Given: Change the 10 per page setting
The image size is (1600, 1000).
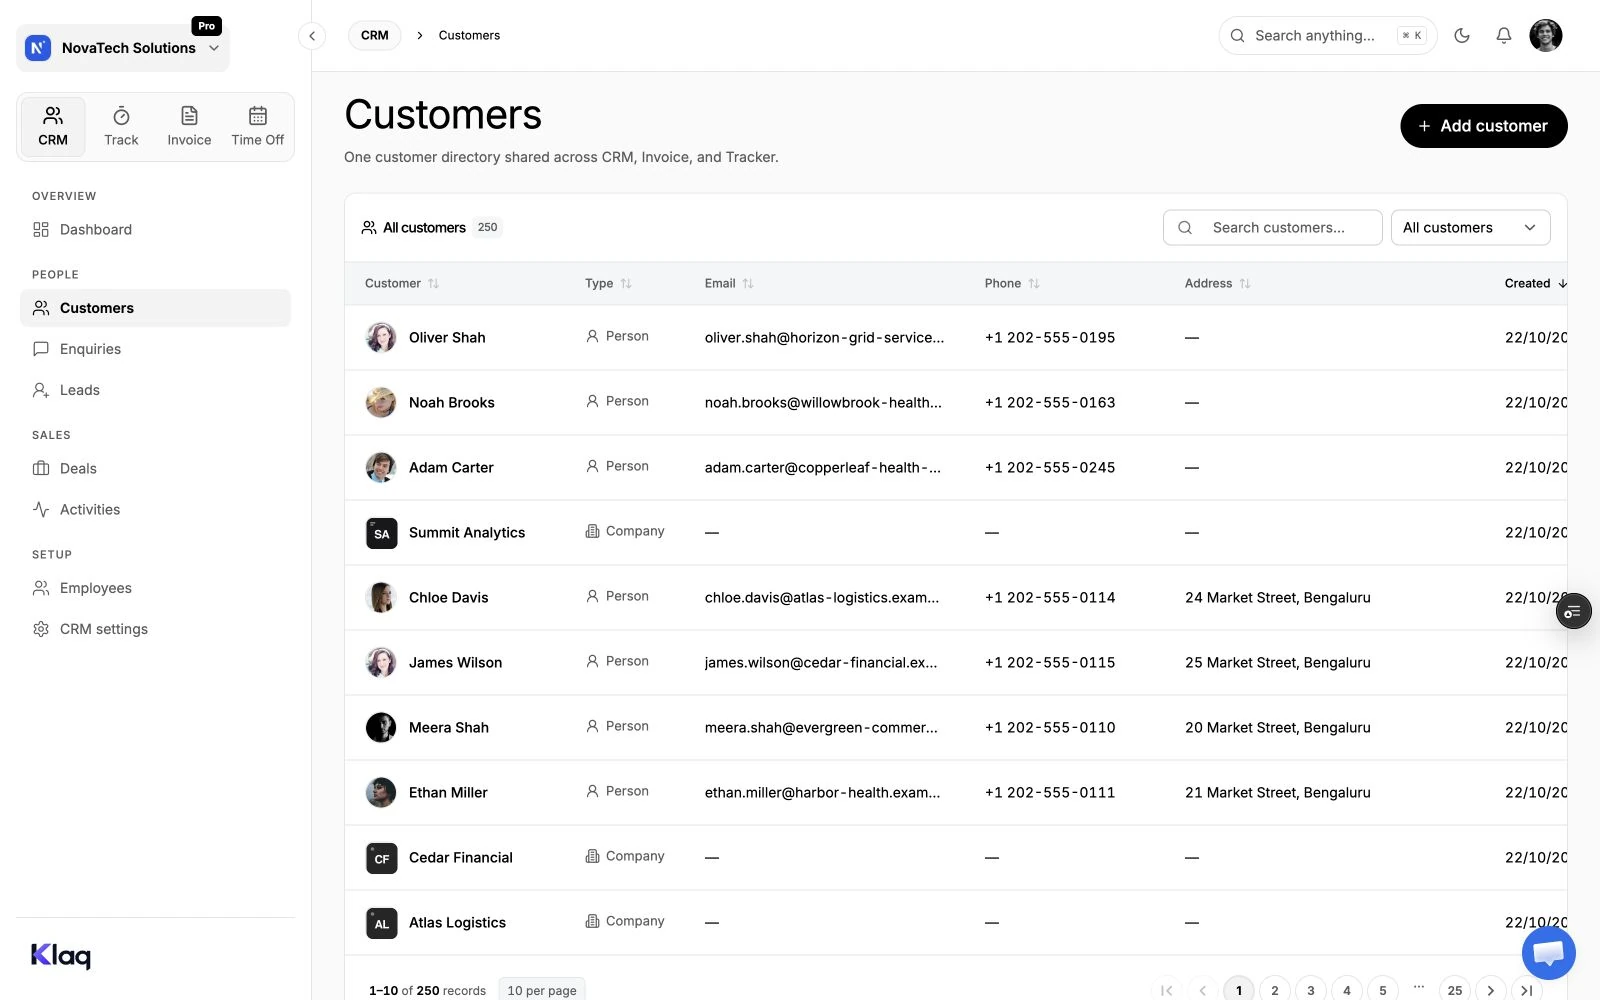Looking at the screenshot, I should (x=542, y=990).
